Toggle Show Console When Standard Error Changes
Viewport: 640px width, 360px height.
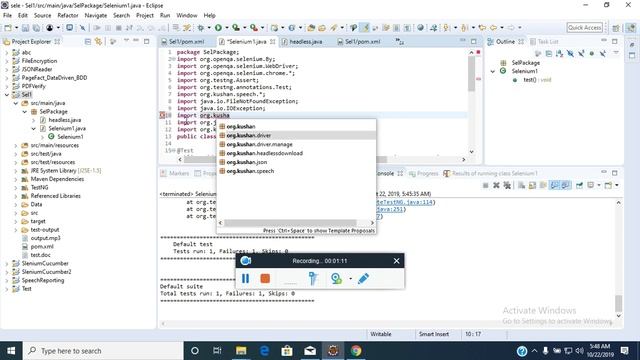[565, 185]
